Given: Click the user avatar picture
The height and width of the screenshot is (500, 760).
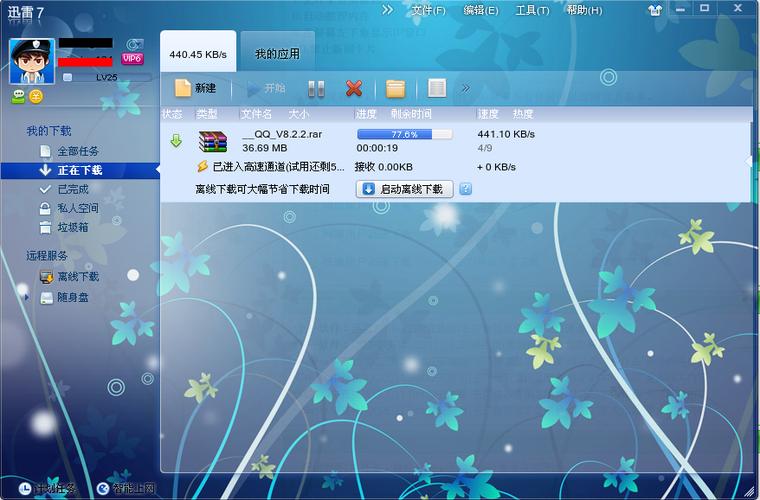Looking at the screenshot, I should point(32,62).
